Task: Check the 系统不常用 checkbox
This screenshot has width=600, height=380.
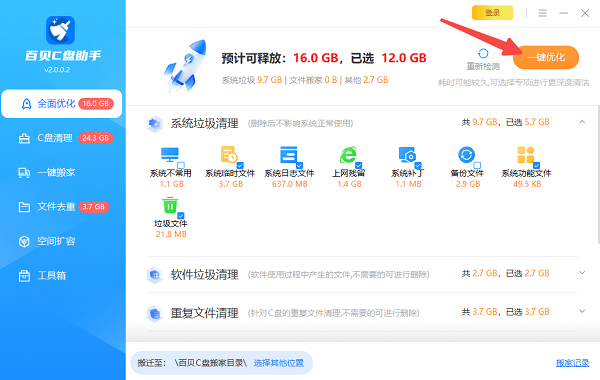Action: pos(181,165)
